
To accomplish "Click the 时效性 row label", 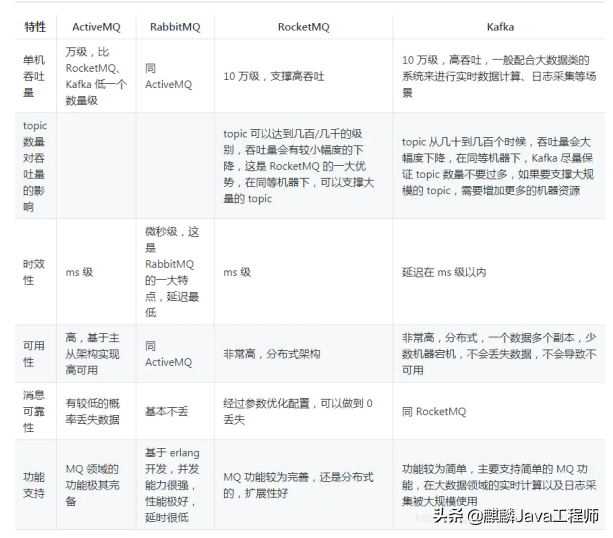I will [34, 272].
